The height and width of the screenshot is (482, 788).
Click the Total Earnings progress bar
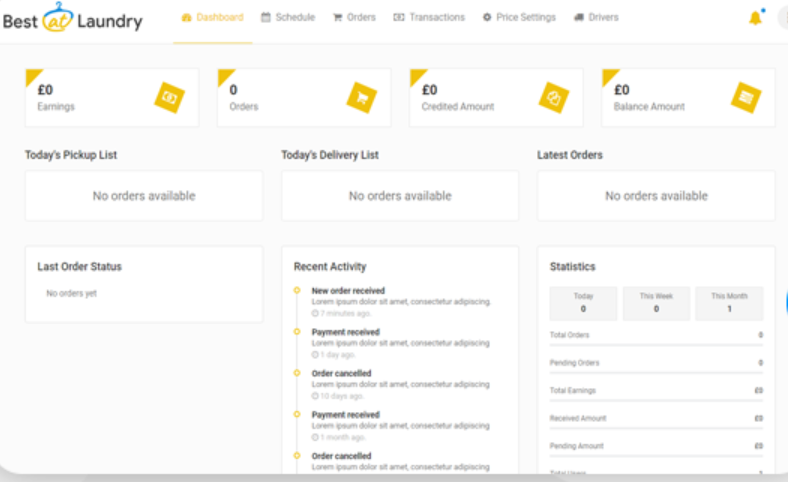[x=656, y=401]
